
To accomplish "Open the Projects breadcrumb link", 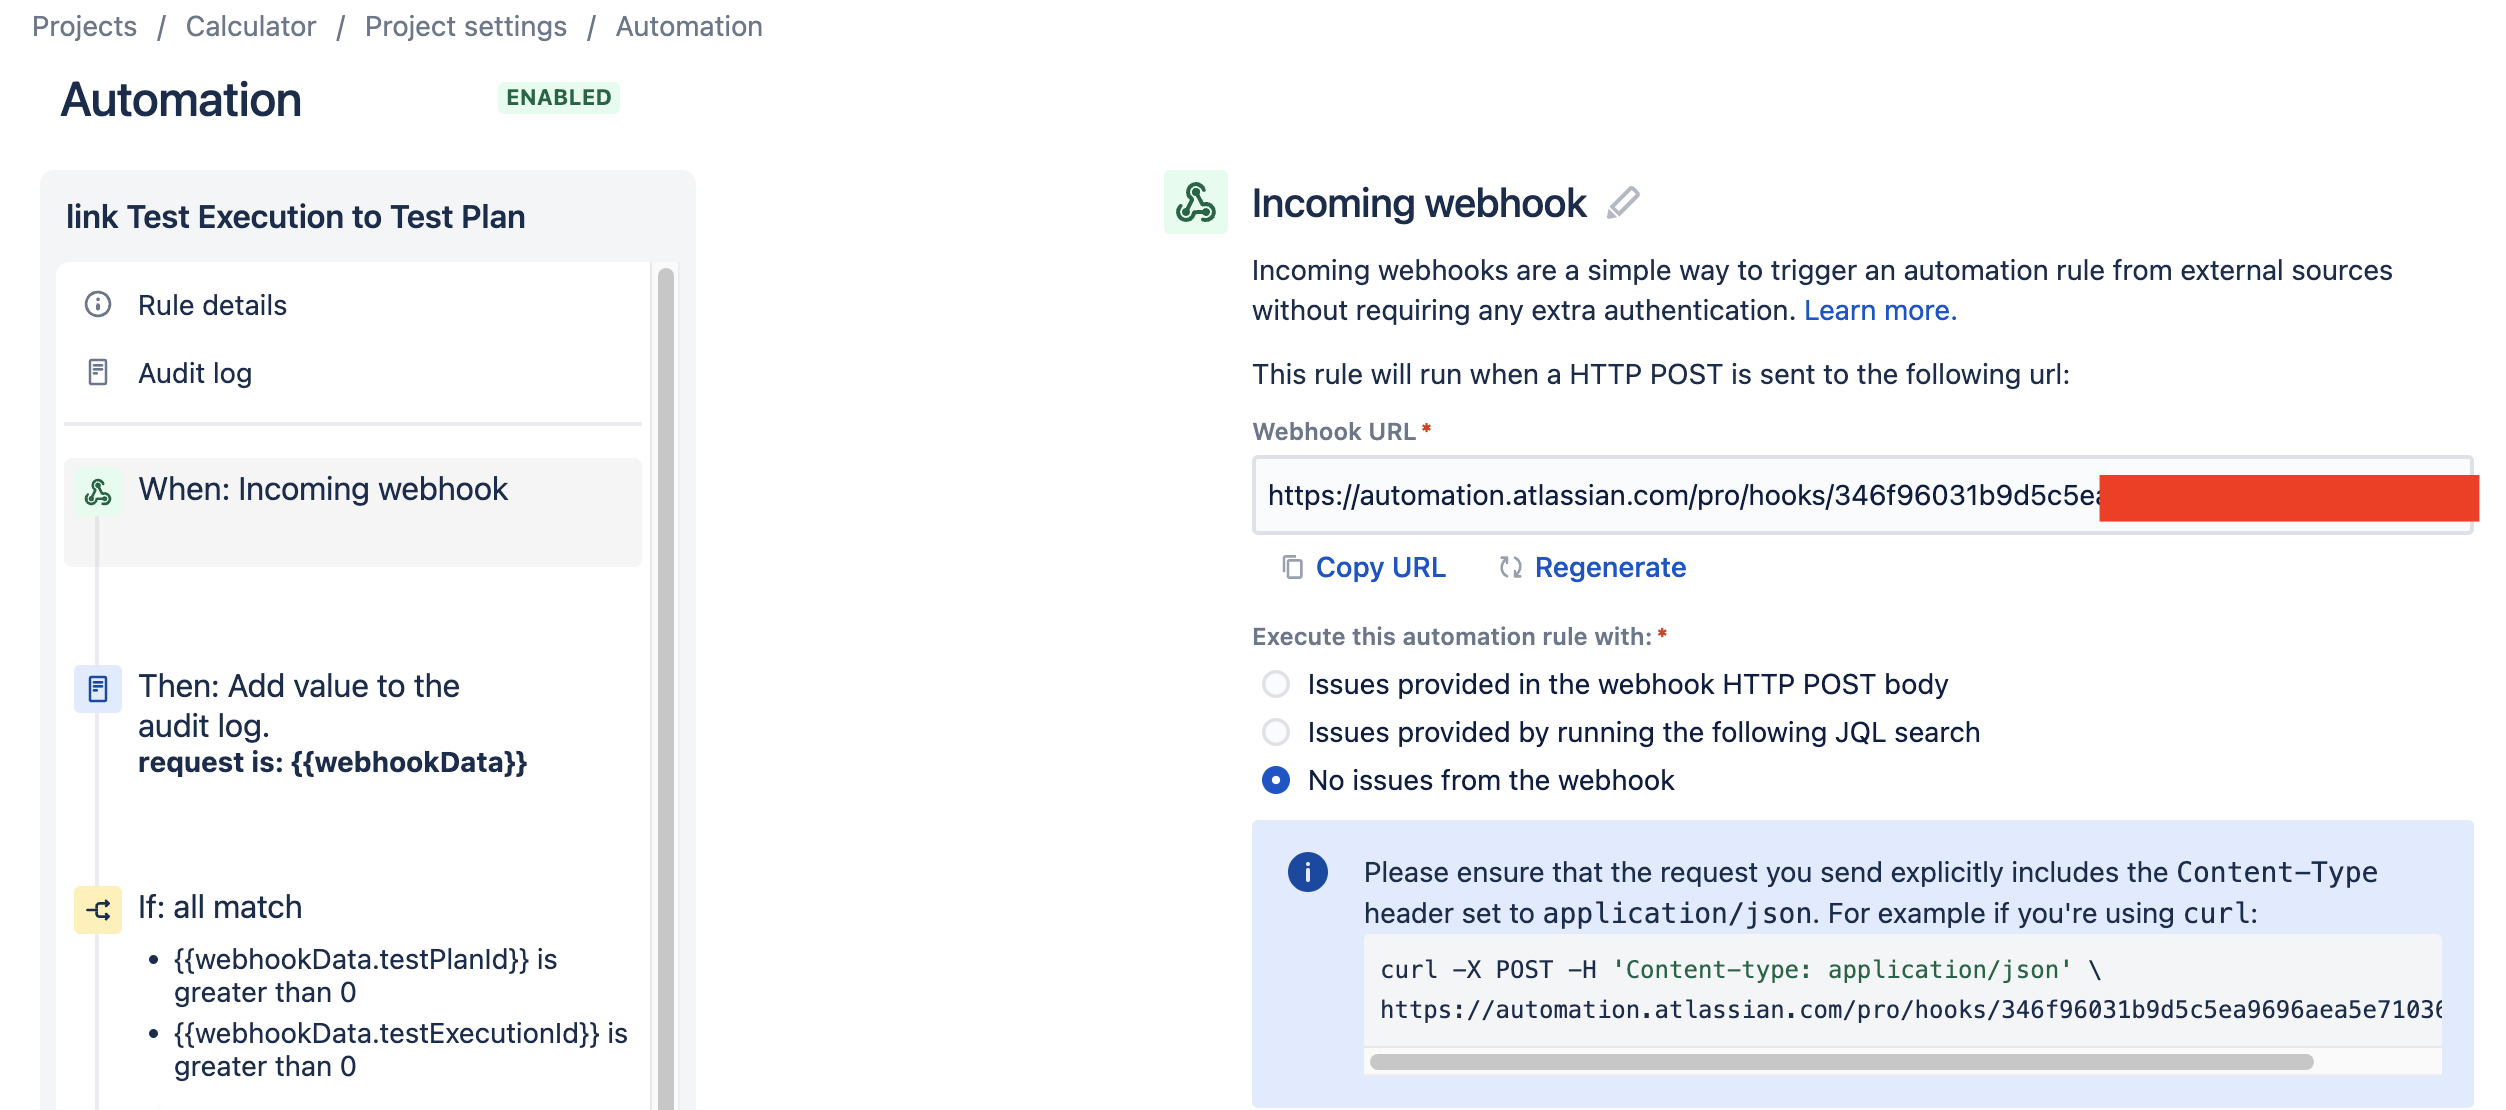I will [x=85, y=26].
